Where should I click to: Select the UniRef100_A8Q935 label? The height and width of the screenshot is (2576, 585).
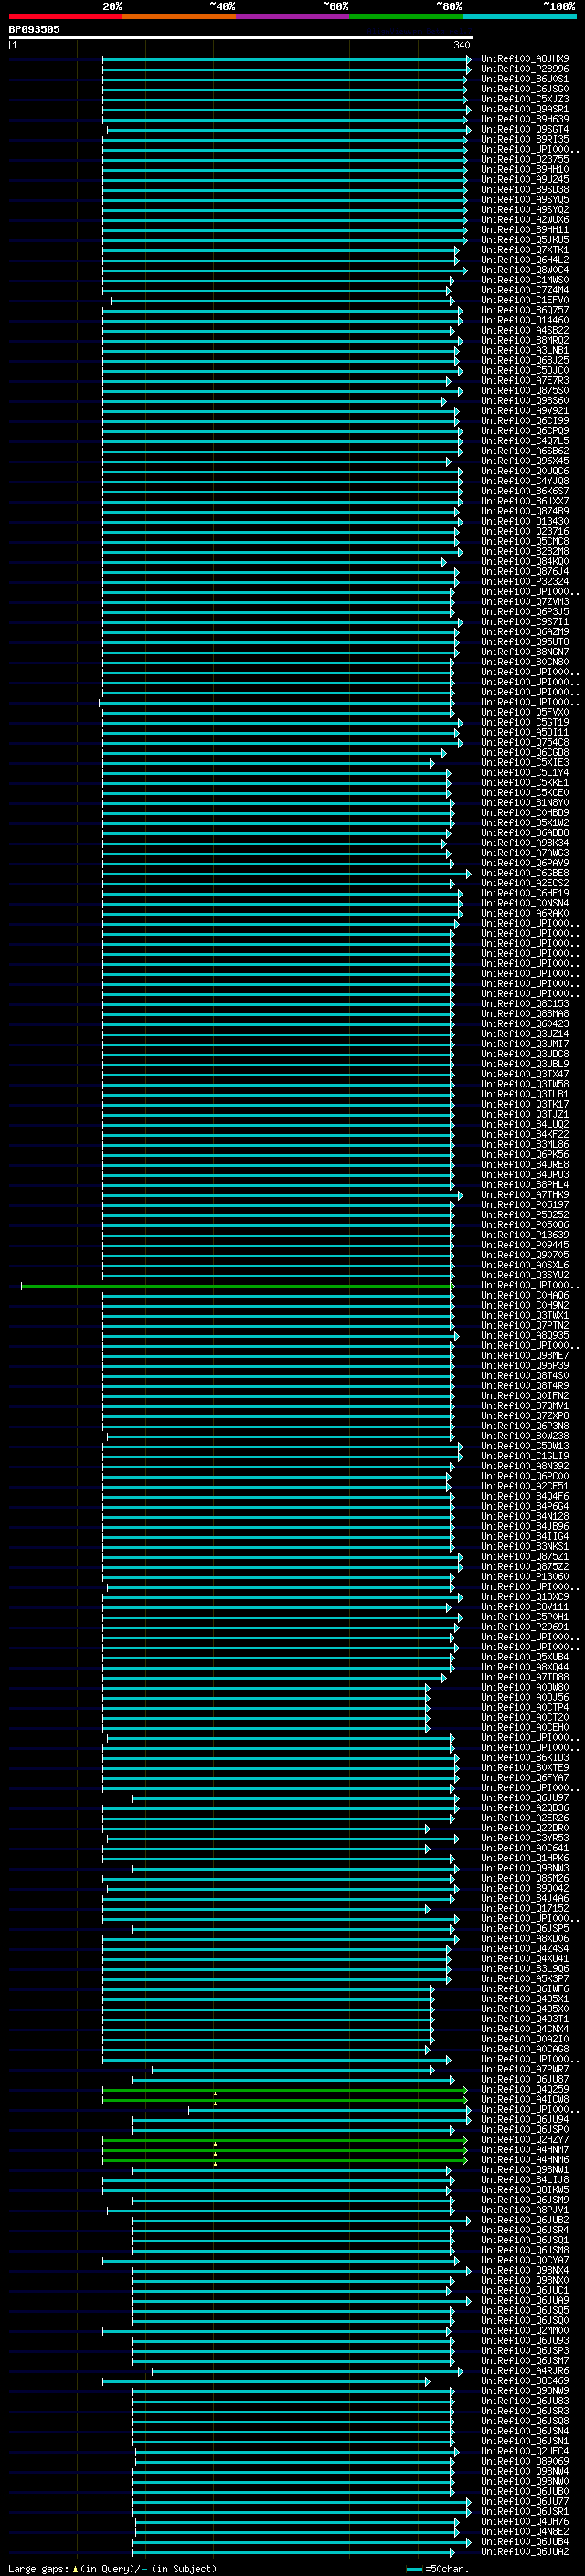click(x=525, y=1335)
